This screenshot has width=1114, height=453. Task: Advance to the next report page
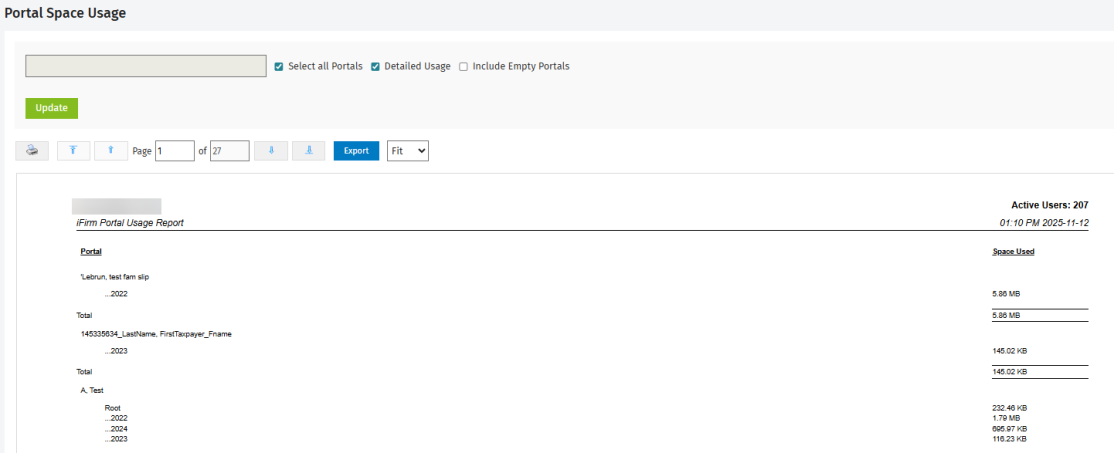[x=271, y=151]
